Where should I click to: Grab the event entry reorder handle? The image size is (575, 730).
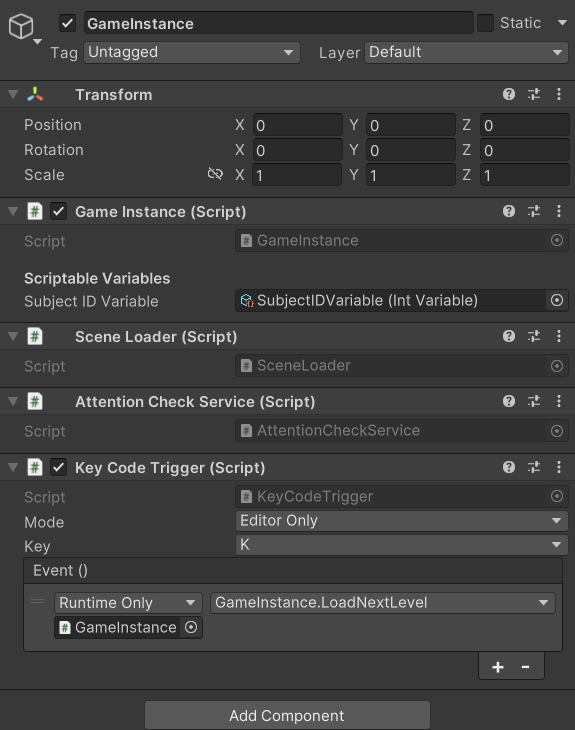click(38, 601)
